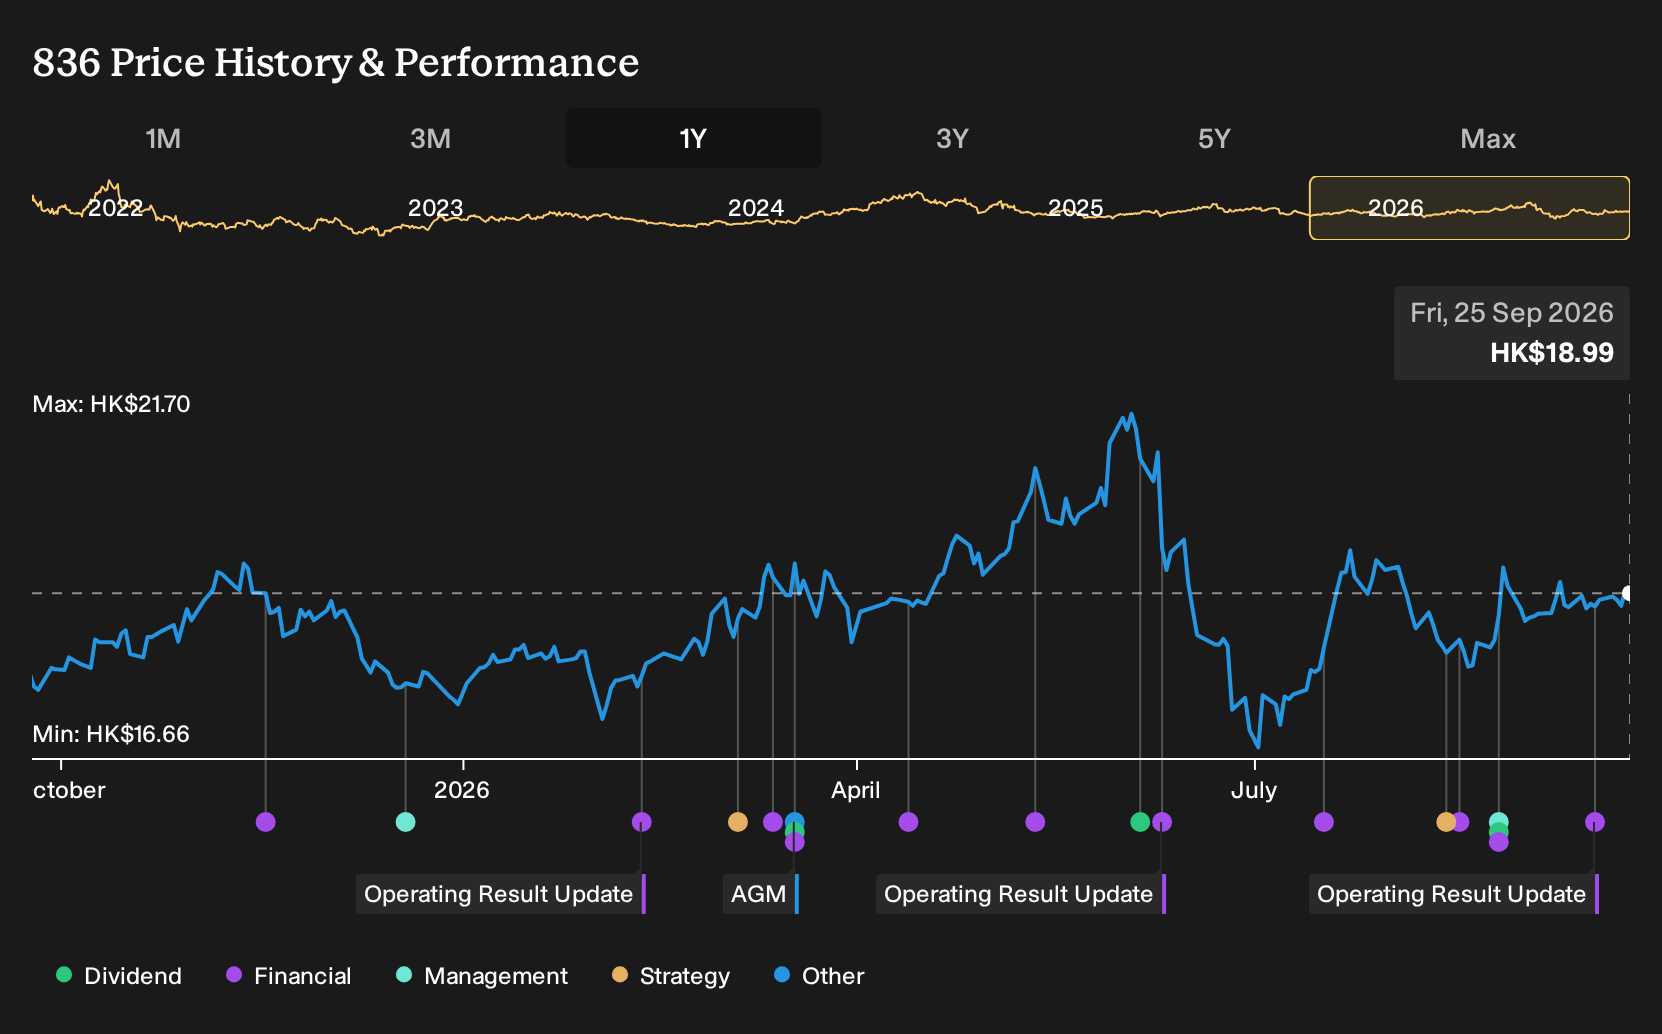Open the middle Operating Result Update label
This screenshot has height=1034, width=1662.
(1021, 894)
